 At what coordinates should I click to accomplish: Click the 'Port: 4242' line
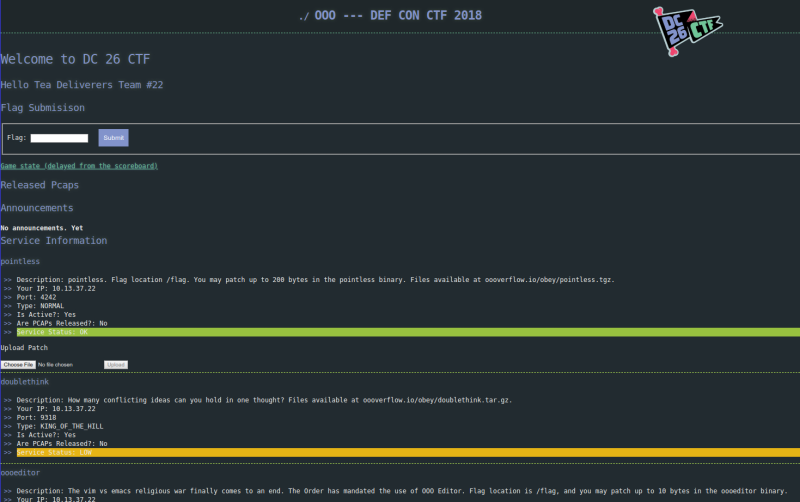36,297
